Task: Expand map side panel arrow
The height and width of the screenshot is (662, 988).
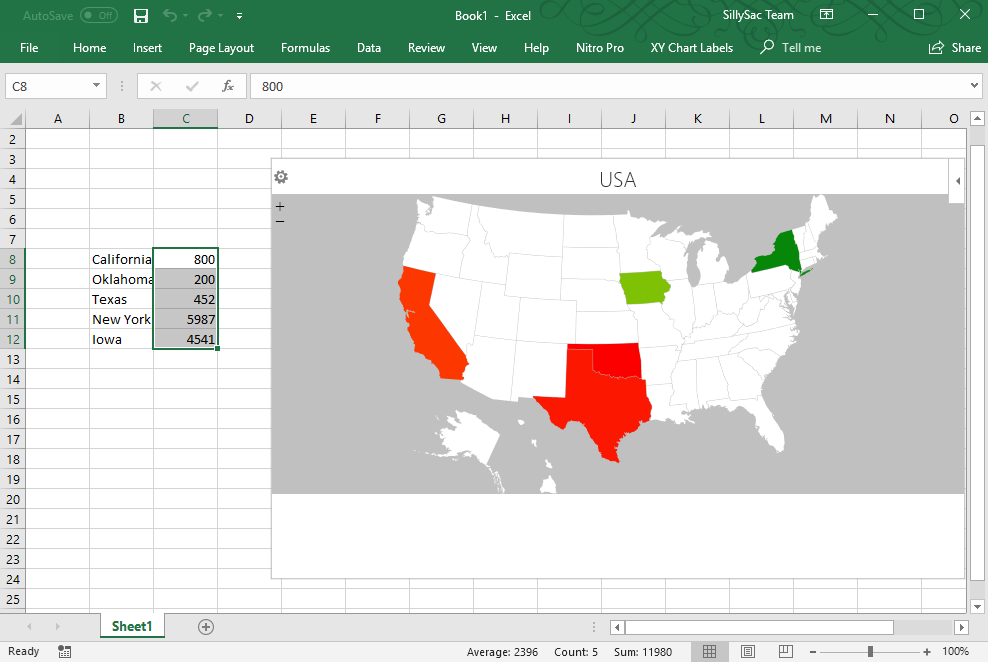Action: click(x=957, y=181)
